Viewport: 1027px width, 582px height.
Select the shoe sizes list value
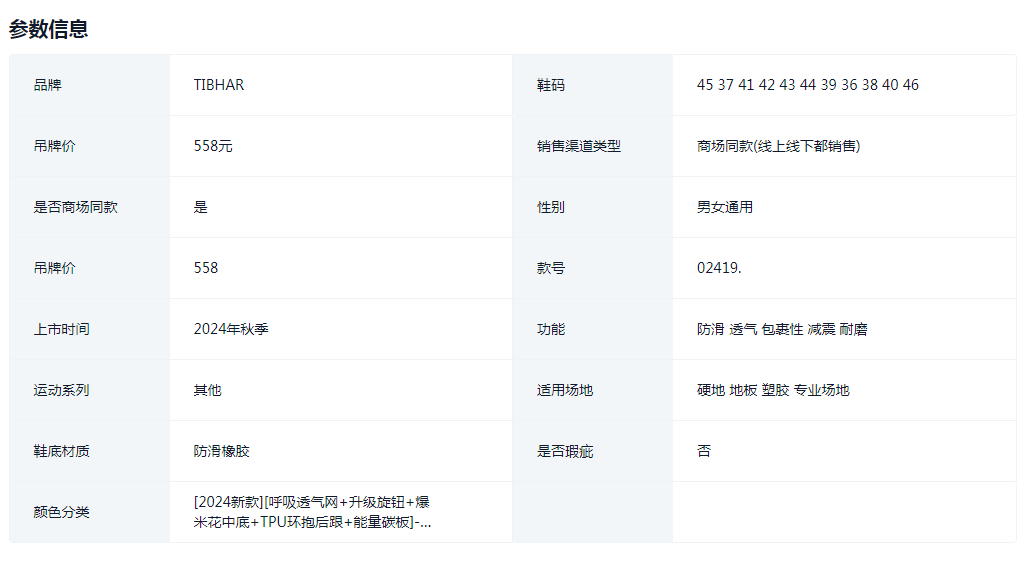tap(807, 85)
